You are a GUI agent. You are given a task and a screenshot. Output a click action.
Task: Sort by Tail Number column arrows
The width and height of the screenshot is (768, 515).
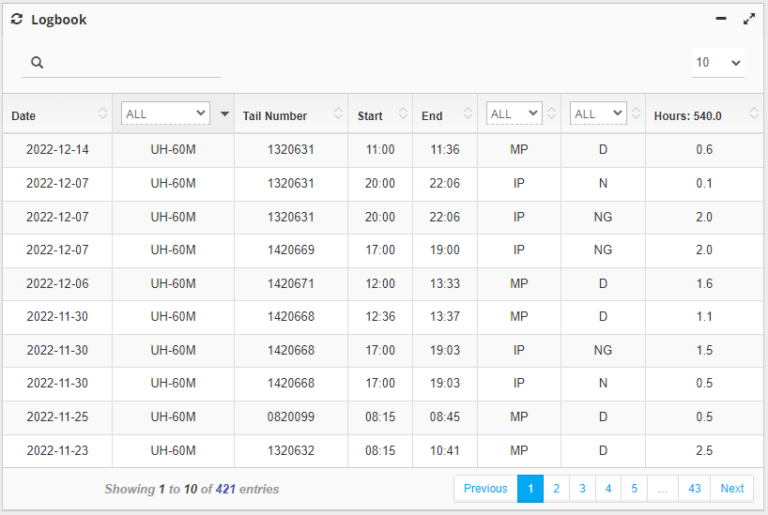[x=338, y=115]
